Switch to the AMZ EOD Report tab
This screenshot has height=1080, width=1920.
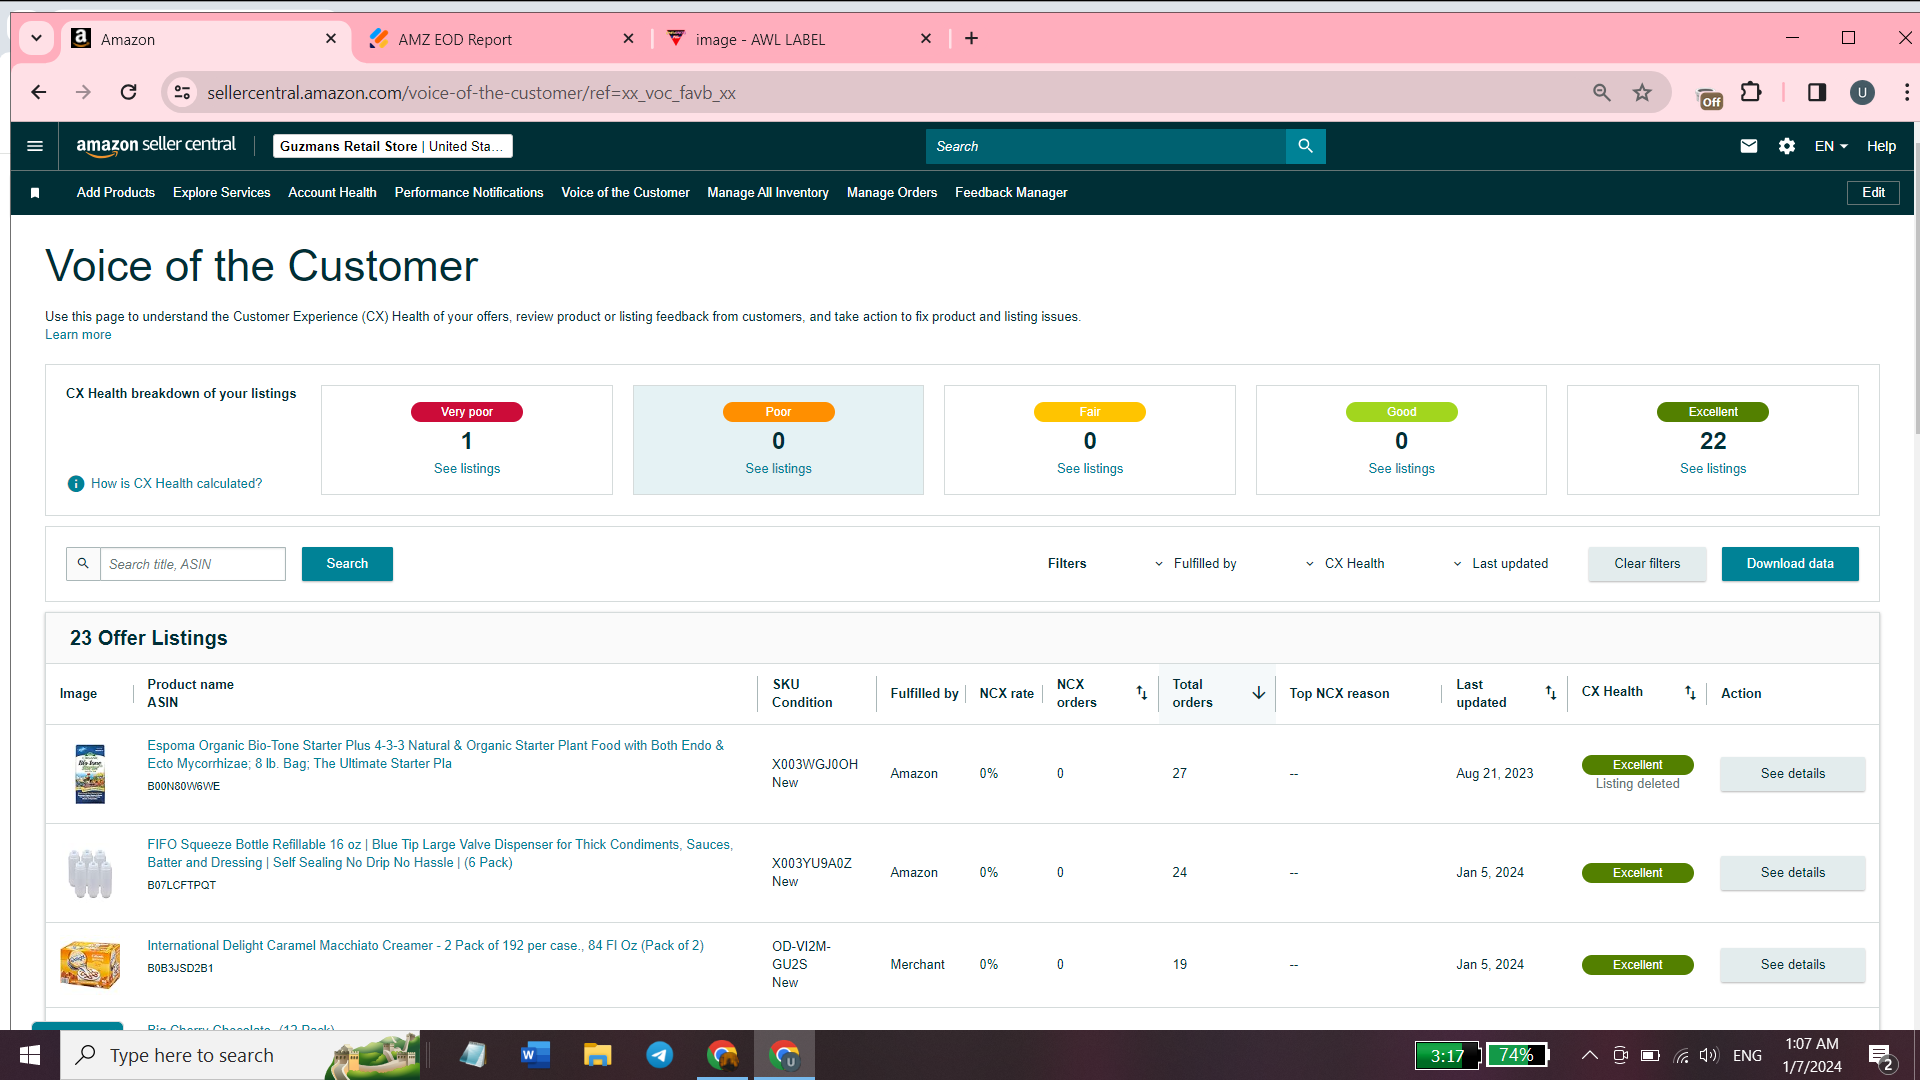click(x=502, y=39)
